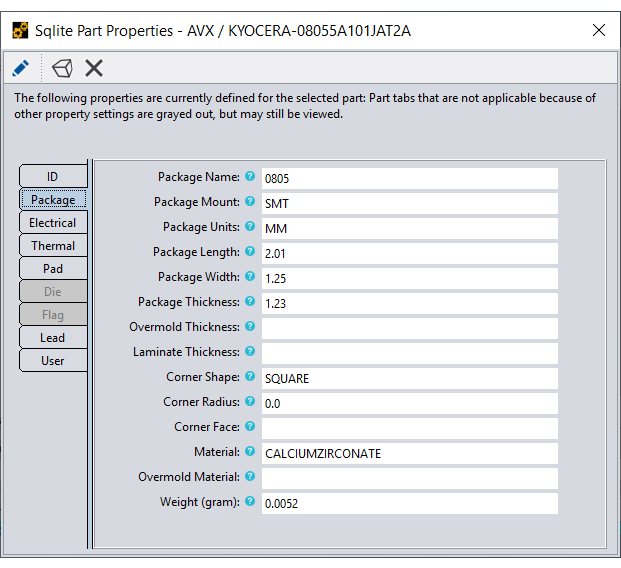Open the Lead tab
Screen dimensions: 621x568
point(53,338)
